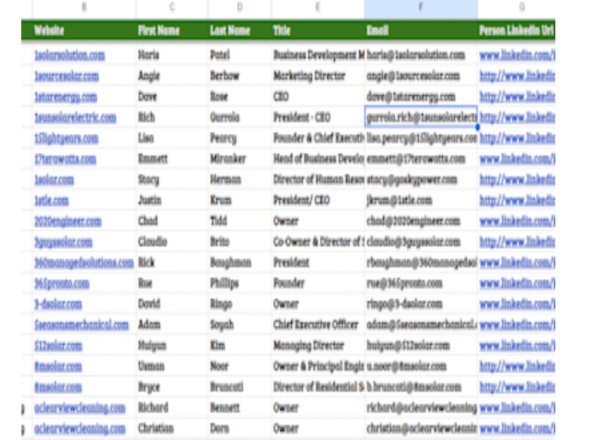Open the 360managedsolutions.com link
This screenshot has width=590, height=440.
[84, 263]
